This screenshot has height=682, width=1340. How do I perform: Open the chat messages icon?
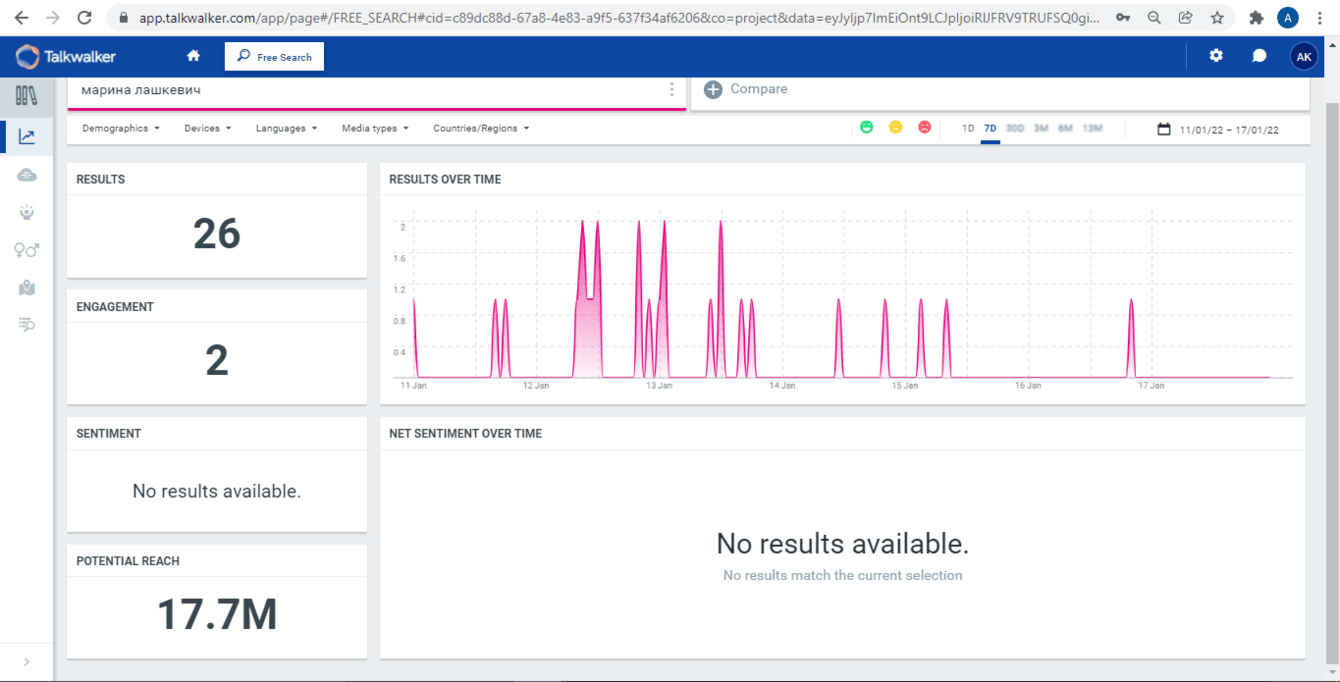(1259, 56)
